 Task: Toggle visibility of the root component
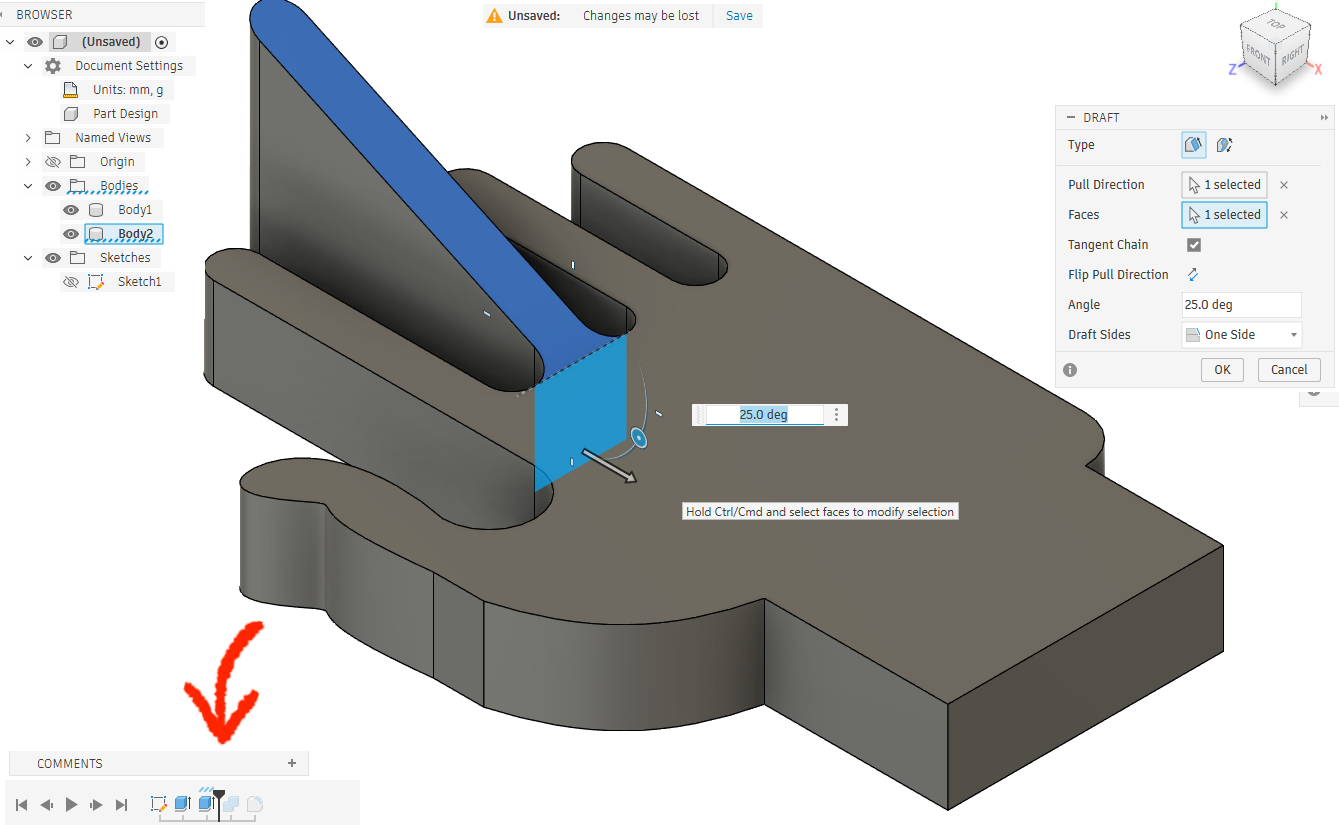click(35, 42)
